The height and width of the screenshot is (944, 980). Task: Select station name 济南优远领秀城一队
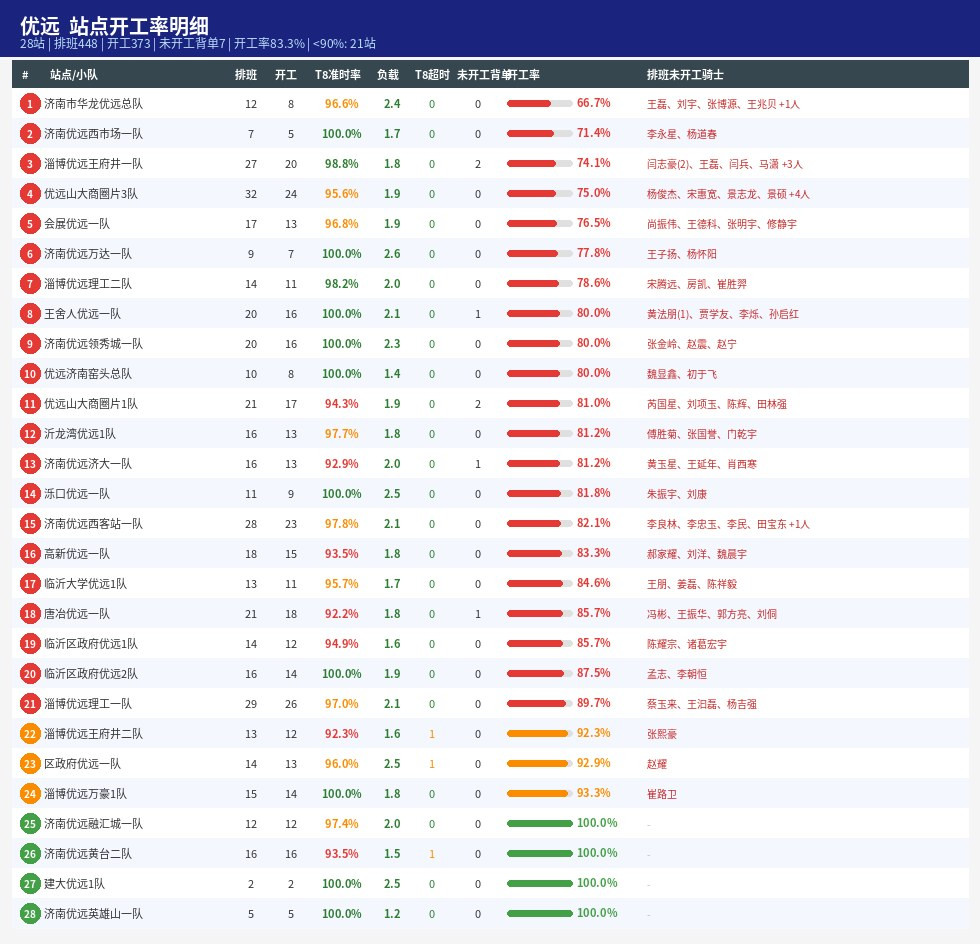point(93,344)
